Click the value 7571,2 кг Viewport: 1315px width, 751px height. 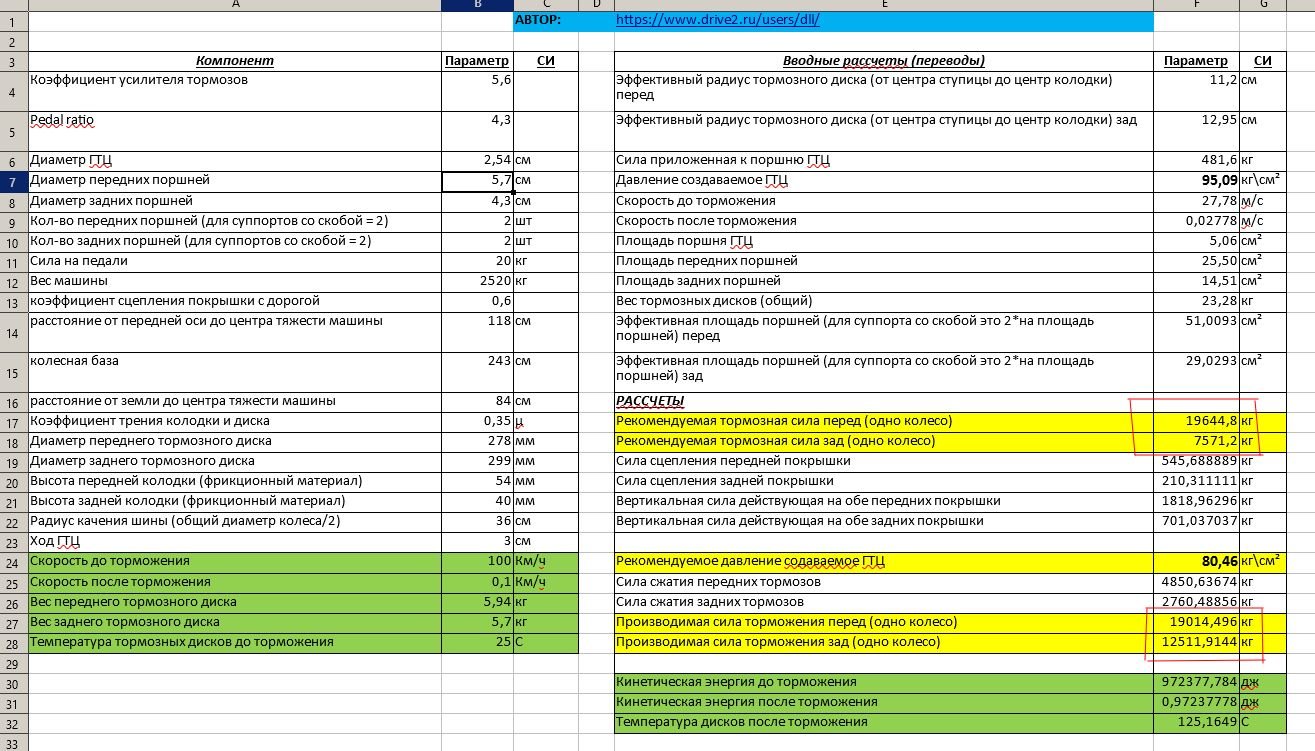1196,441
